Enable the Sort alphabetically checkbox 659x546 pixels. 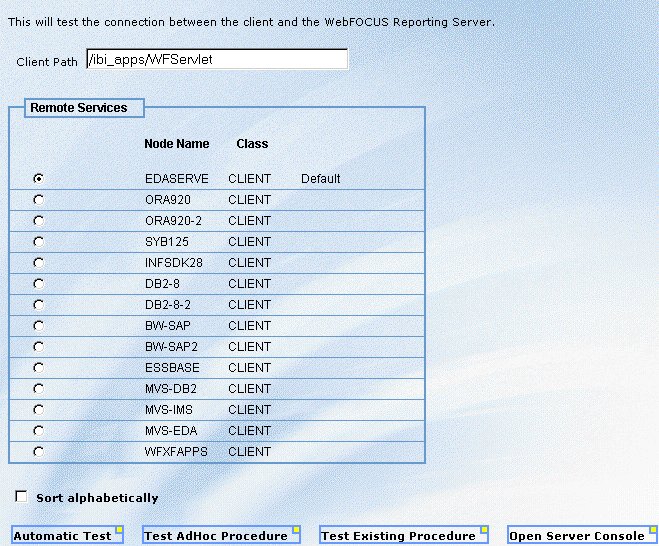[x=21, y=496]
